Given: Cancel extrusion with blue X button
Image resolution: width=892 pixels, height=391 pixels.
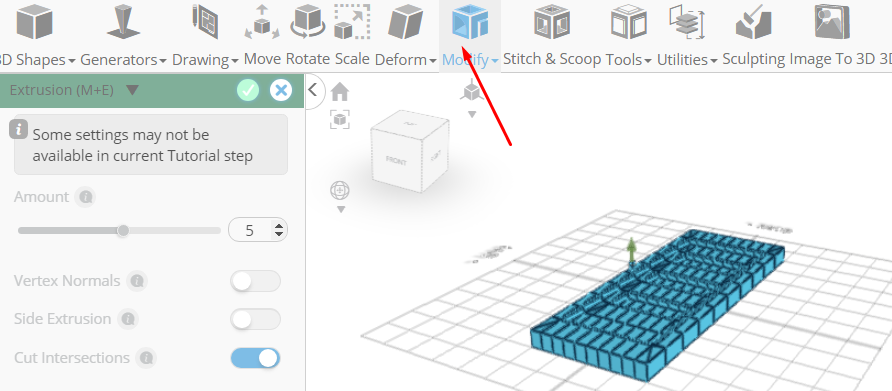Looking at the screenshot, I should pos(280,90).
